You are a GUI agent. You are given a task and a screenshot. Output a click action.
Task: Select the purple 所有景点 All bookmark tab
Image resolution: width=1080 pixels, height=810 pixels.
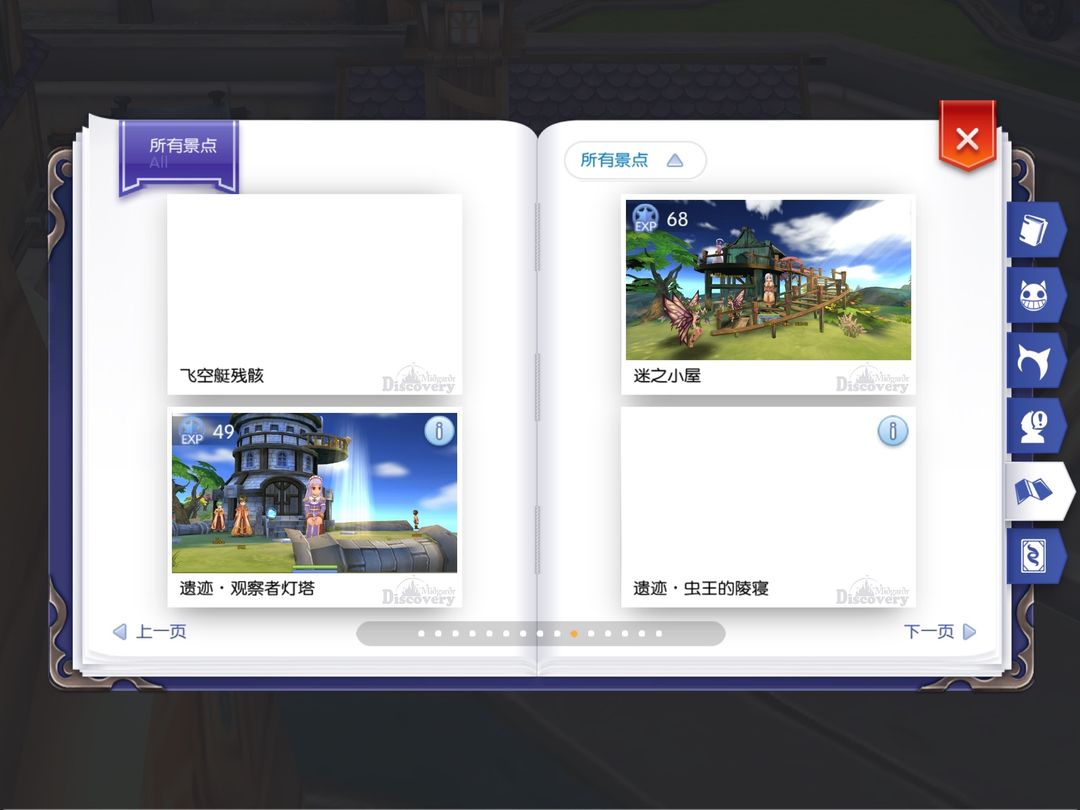[x=179, y=156]
